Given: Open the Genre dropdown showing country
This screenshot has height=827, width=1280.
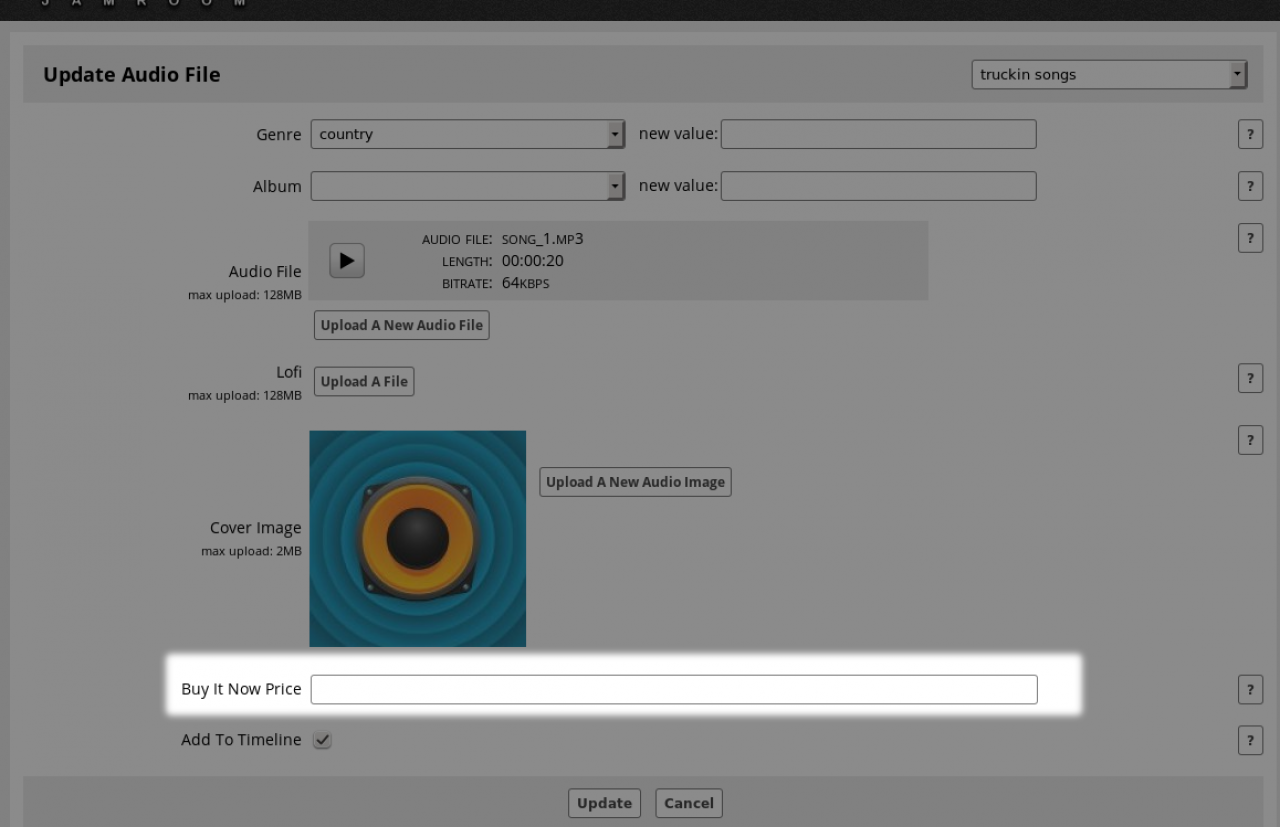Looking at the screenshot, I should coord(467,134).
